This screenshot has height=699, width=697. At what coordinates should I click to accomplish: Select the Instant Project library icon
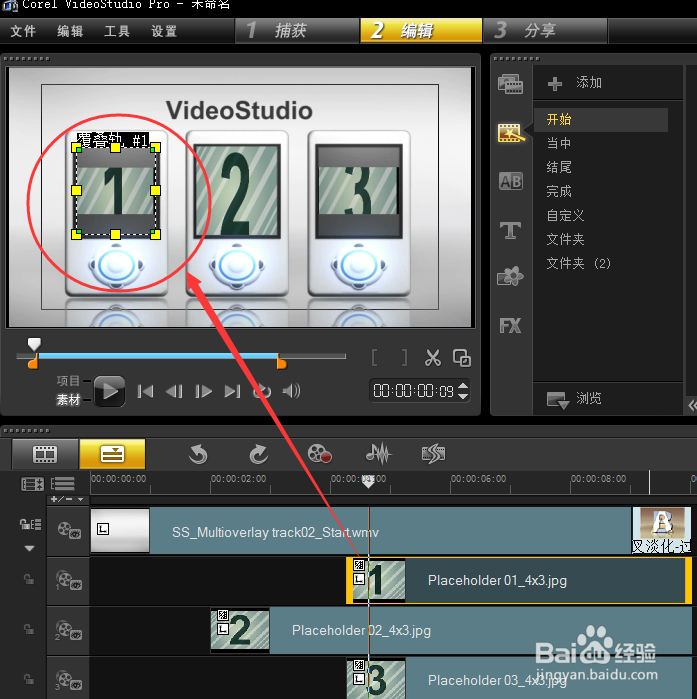pyautogui.click(x=511, y=133)
